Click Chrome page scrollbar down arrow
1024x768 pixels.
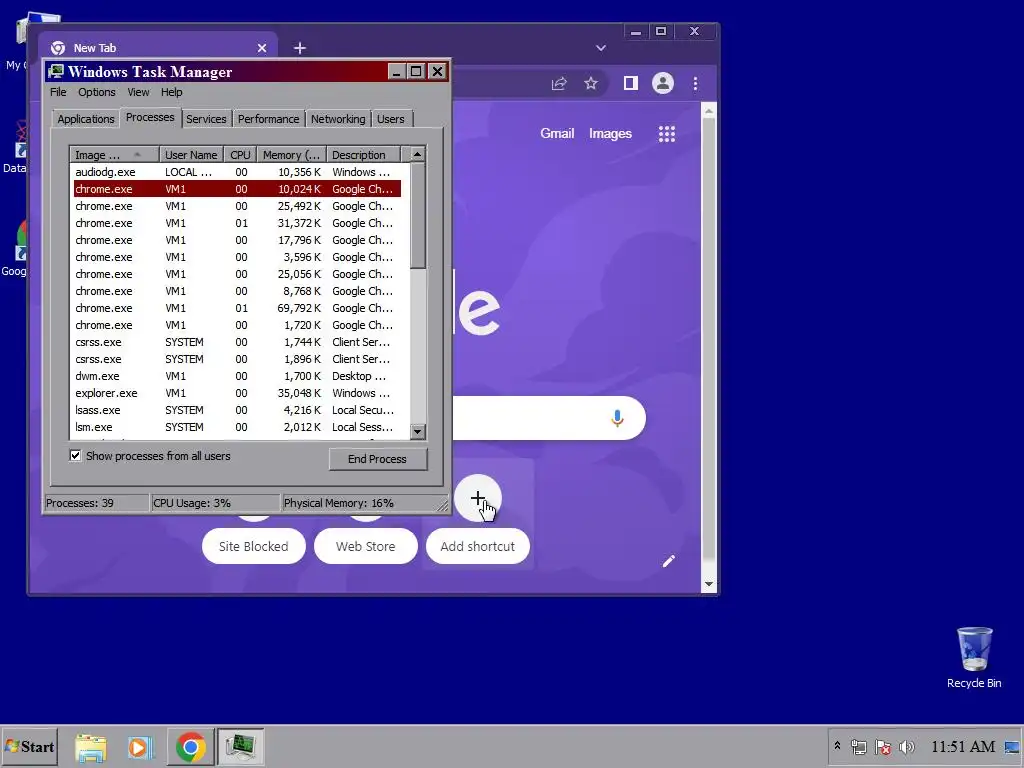point(709,584)
